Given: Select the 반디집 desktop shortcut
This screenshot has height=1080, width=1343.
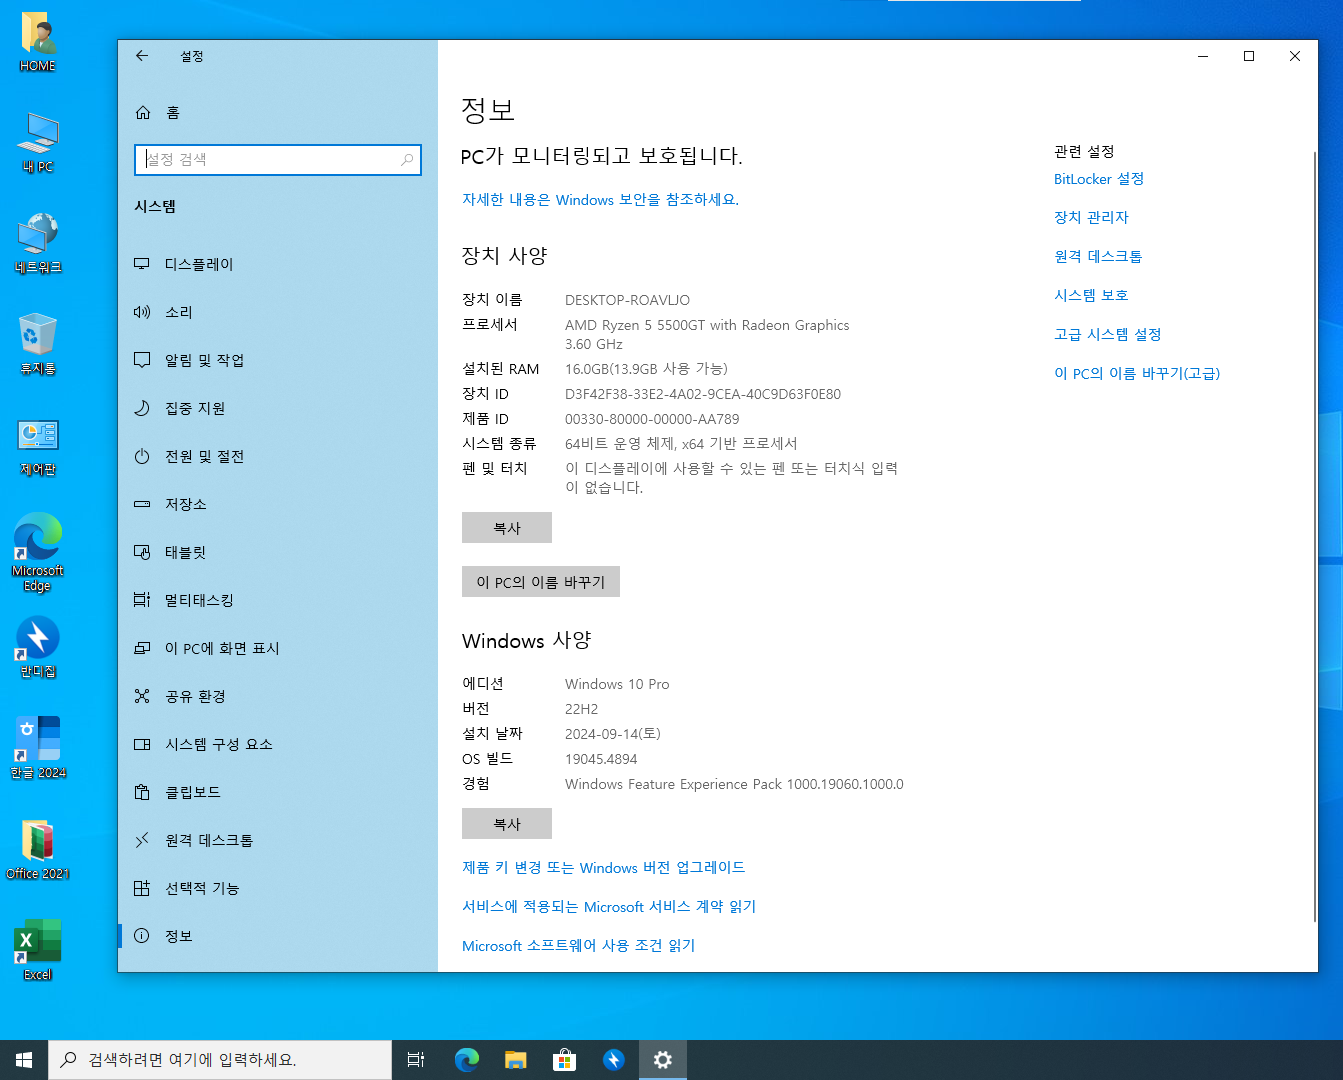Looking at the screenshot, I should pyautogui.click(x=38, y=647).
